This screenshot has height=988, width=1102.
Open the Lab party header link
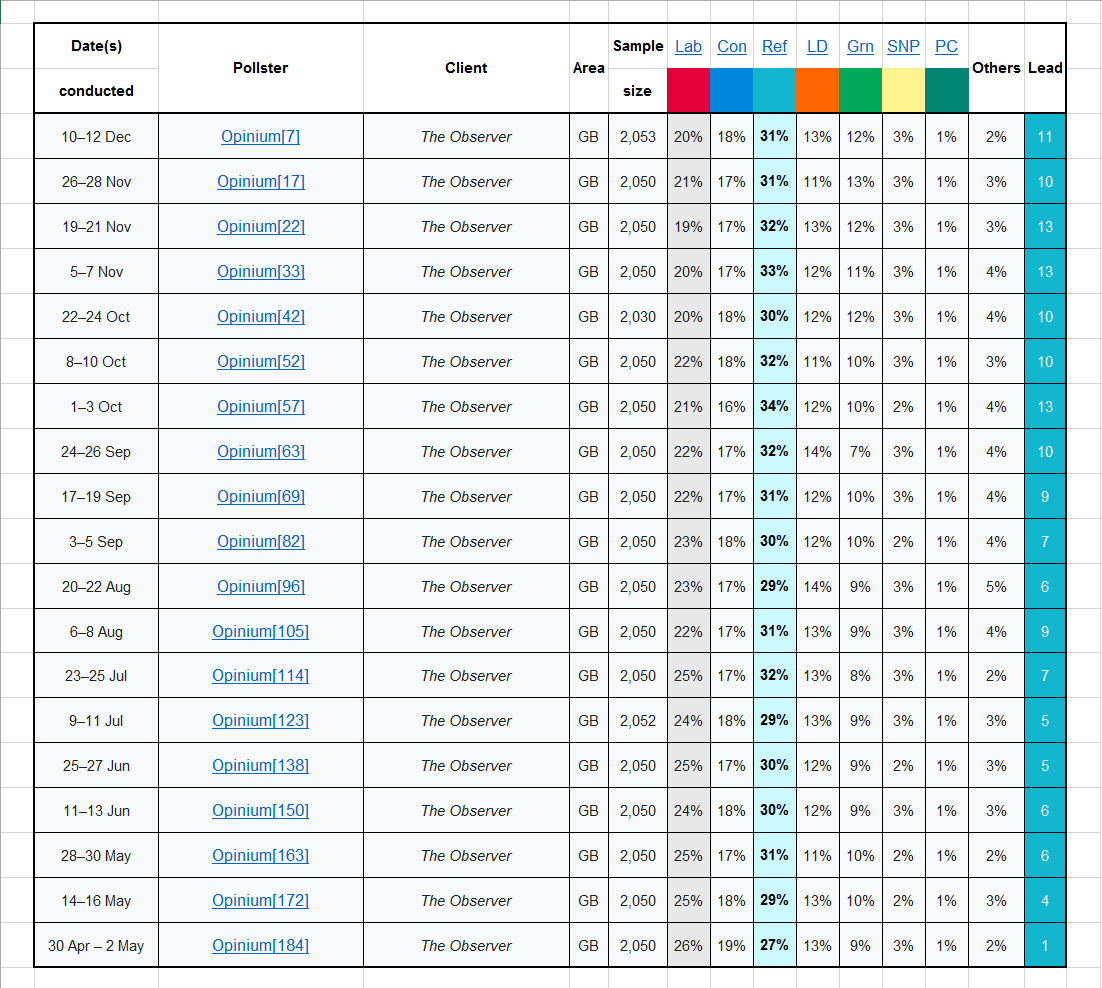(x=688, y=47)
